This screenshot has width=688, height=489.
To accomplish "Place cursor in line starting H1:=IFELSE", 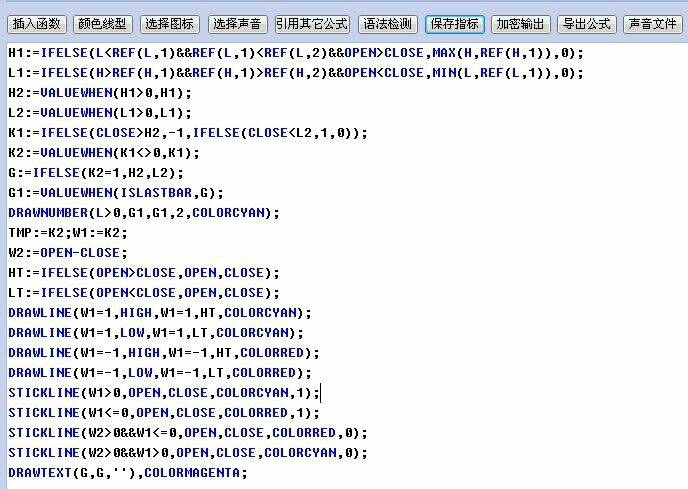I will click(296, 53).
